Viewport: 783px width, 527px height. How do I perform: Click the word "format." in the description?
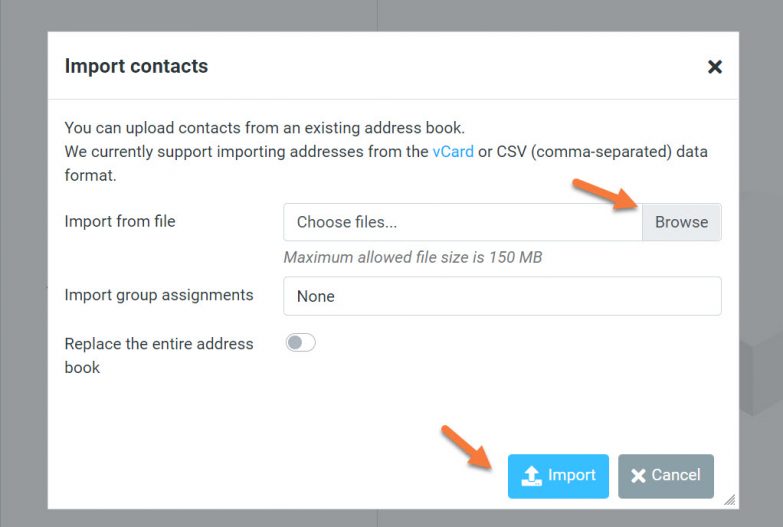(91, 176)
